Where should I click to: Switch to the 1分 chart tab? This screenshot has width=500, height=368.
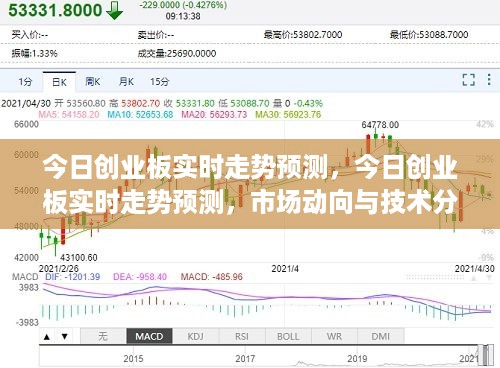pos(26,82)
